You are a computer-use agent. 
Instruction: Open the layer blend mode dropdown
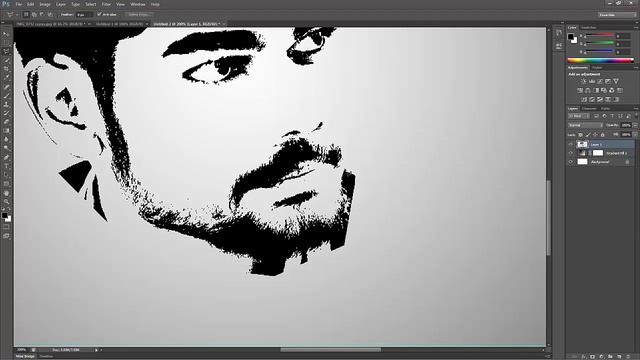[585, 125]
